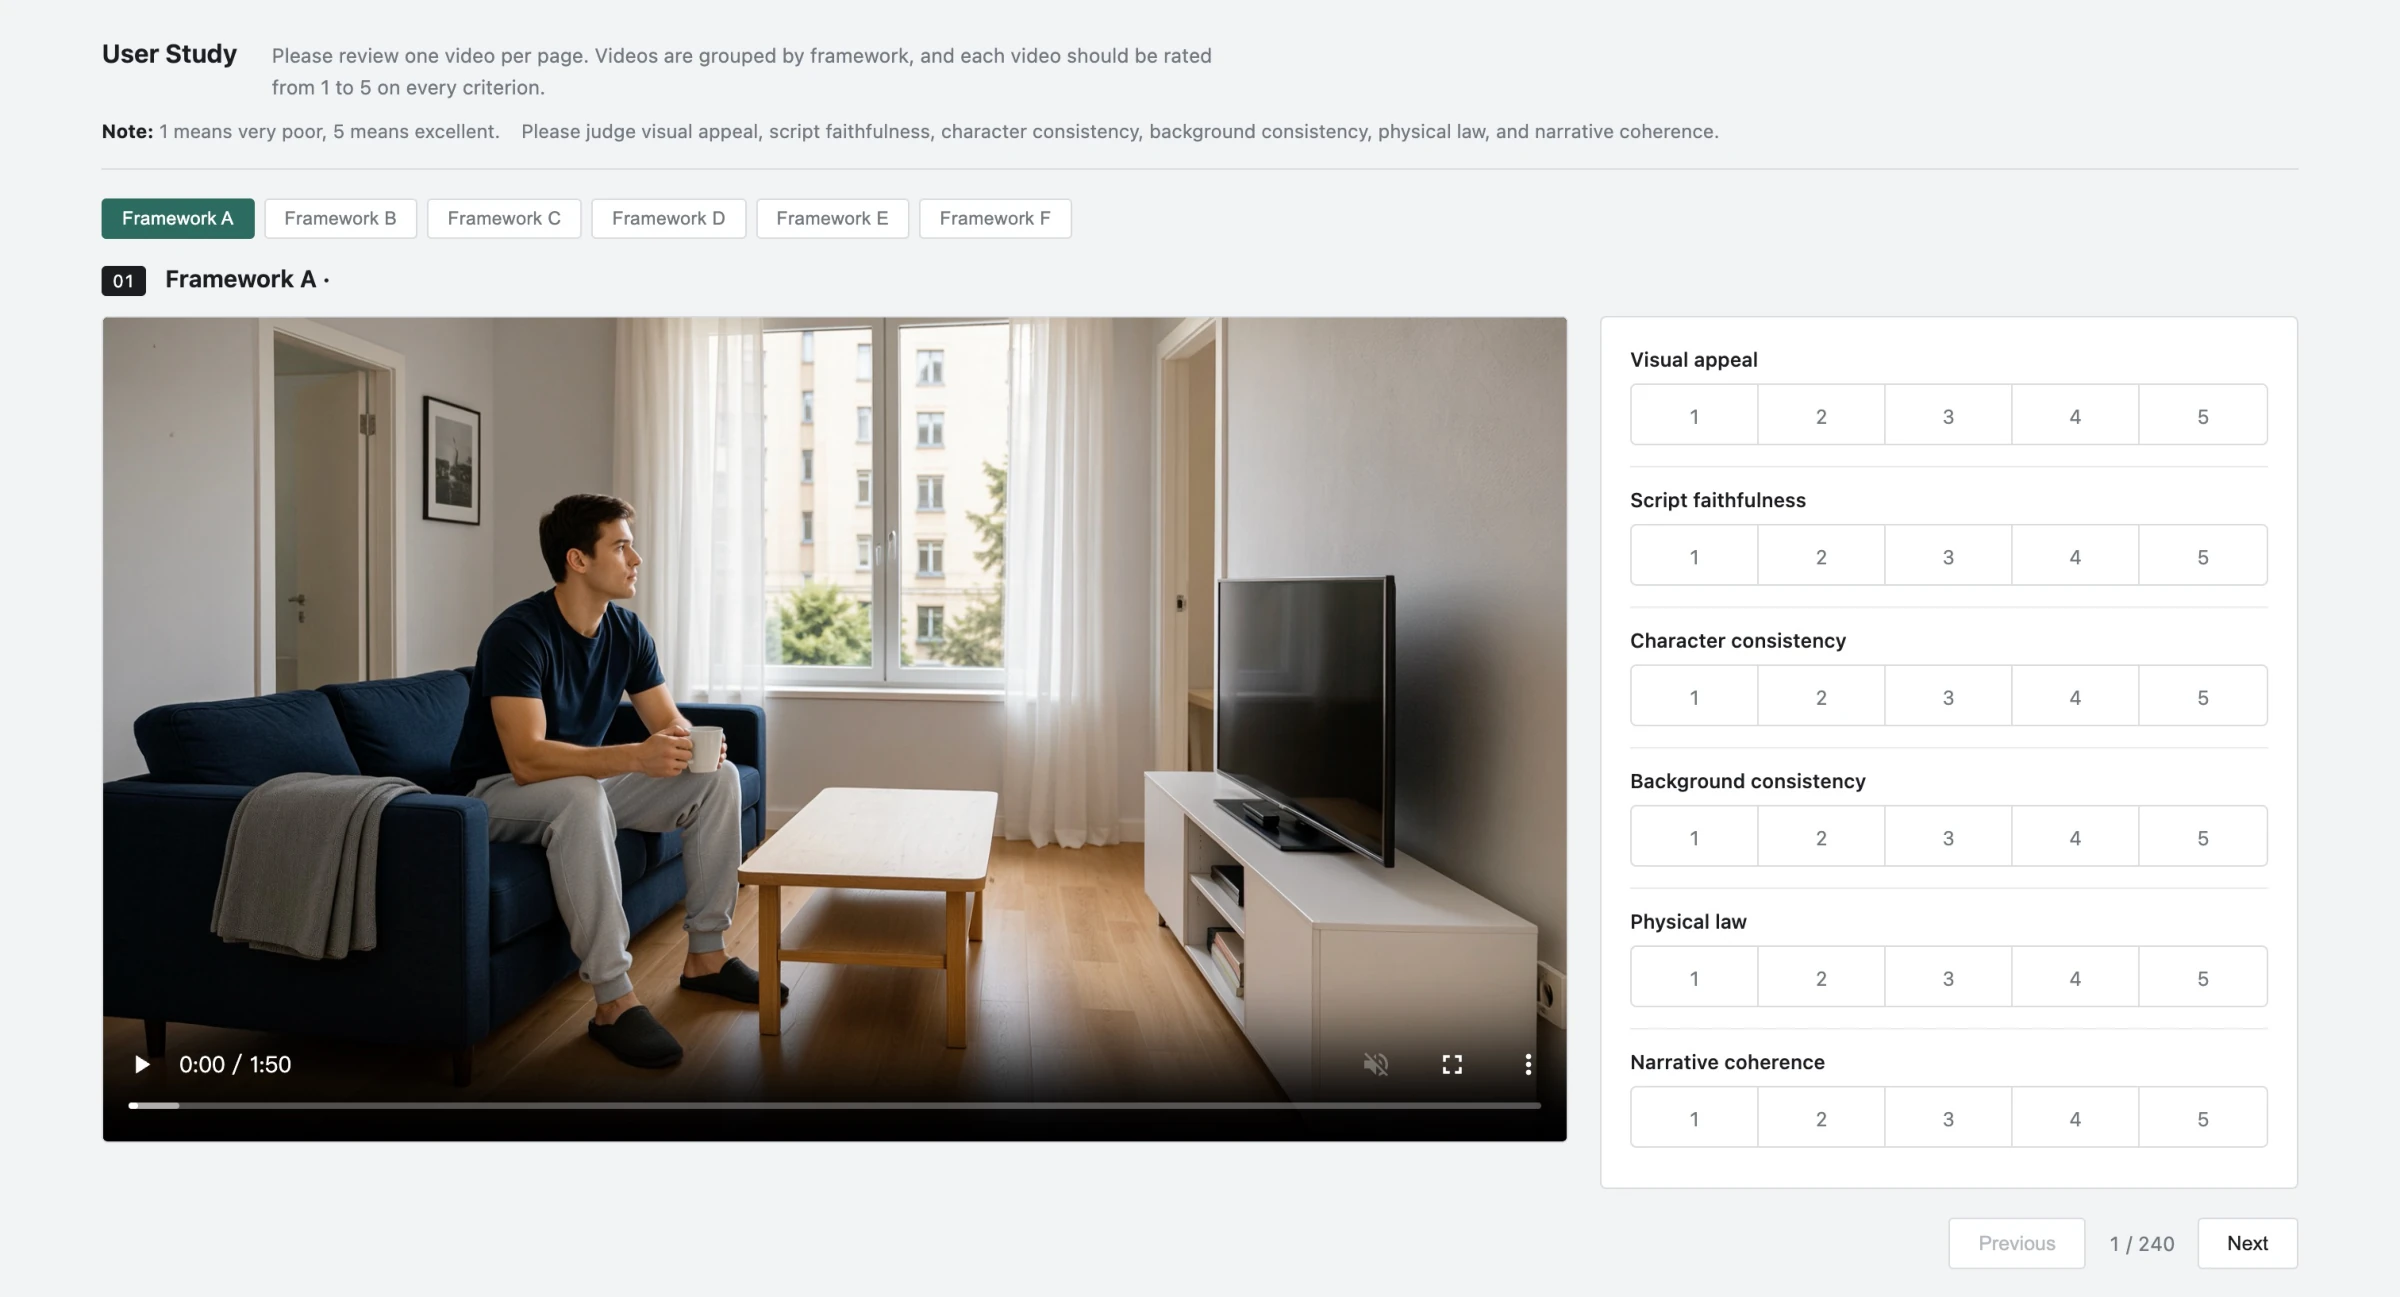Rate Background consistency as 1
The width and height of the screenshot is (2400, 1297).
coord(1694,836)
